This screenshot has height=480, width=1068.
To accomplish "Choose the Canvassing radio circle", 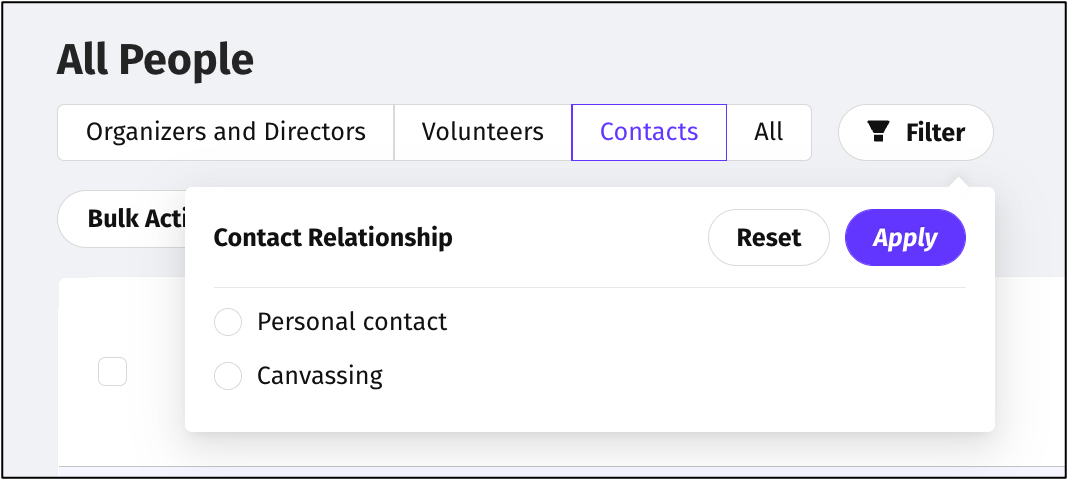I will (228, 376).
